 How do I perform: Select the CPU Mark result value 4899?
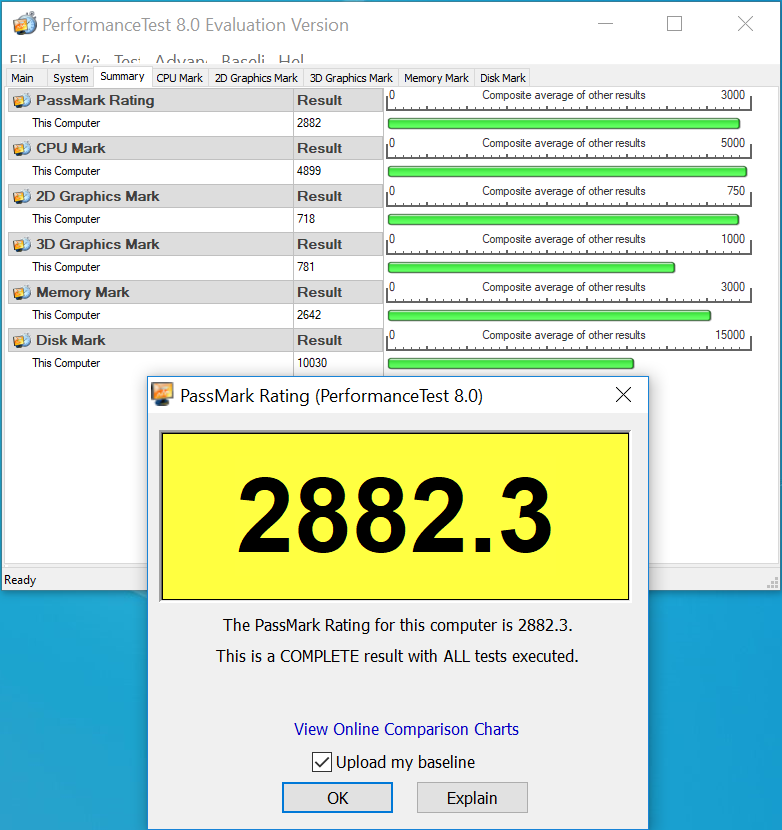tap(309, 171)
